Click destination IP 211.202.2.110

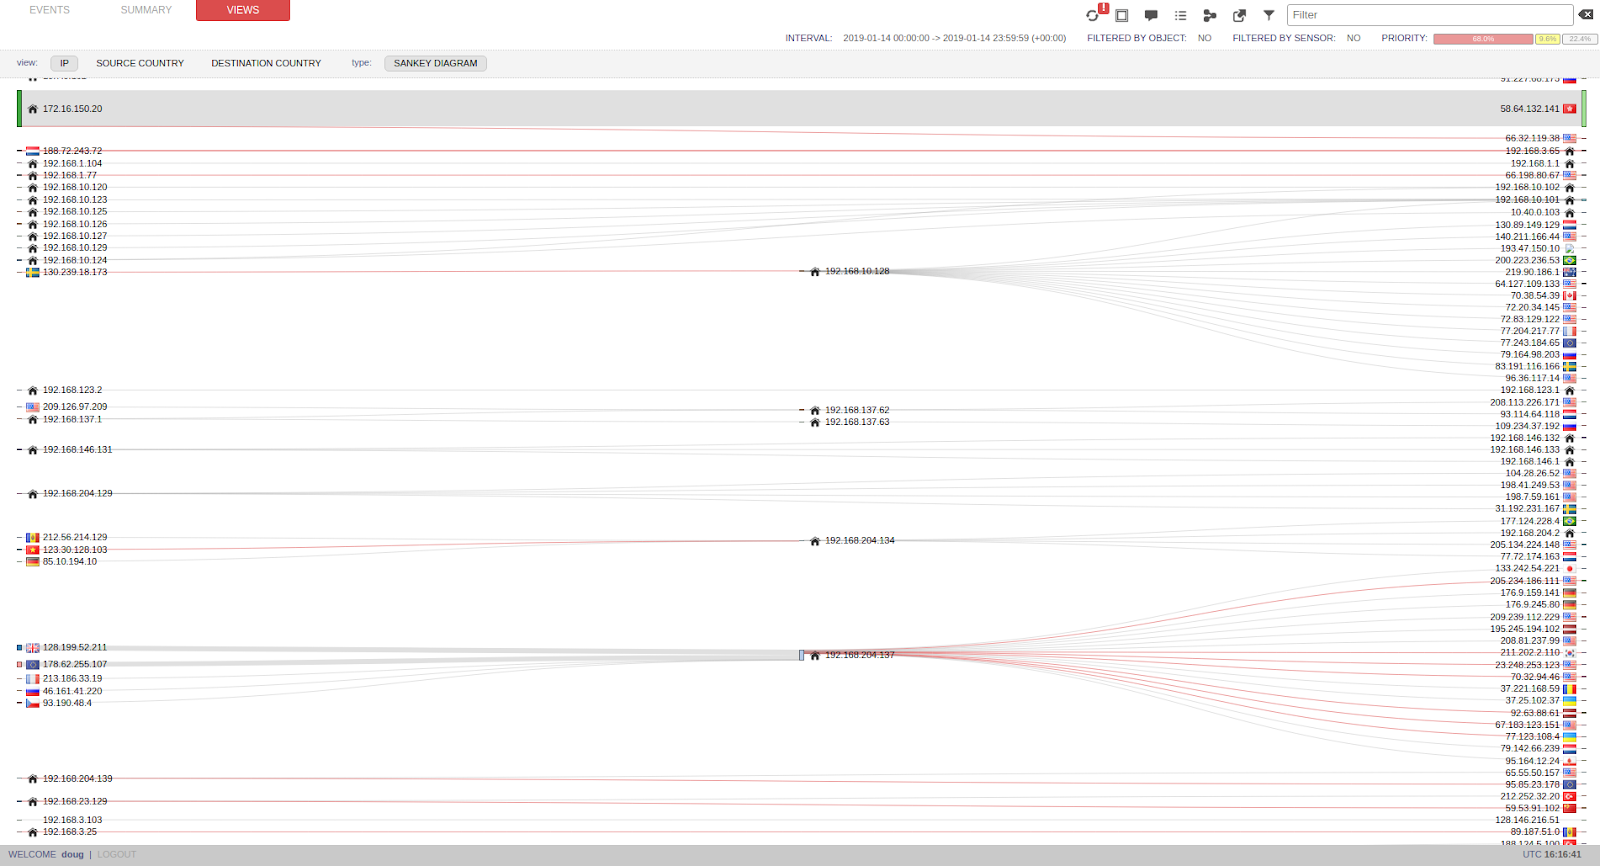pyautogui.click(x=1530, y=653)
